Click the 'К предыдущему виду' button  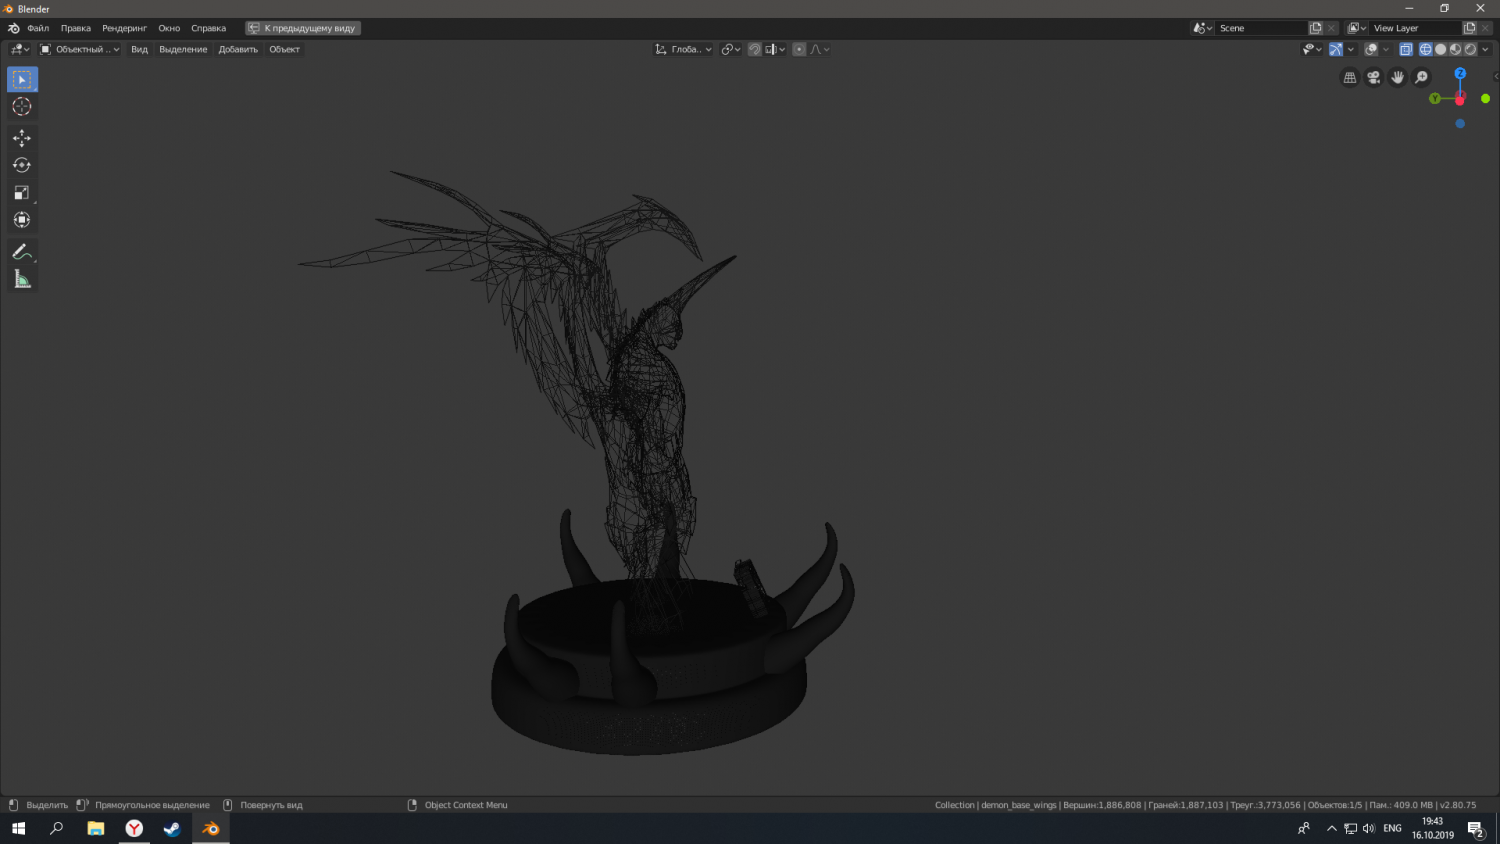point(303,28)
